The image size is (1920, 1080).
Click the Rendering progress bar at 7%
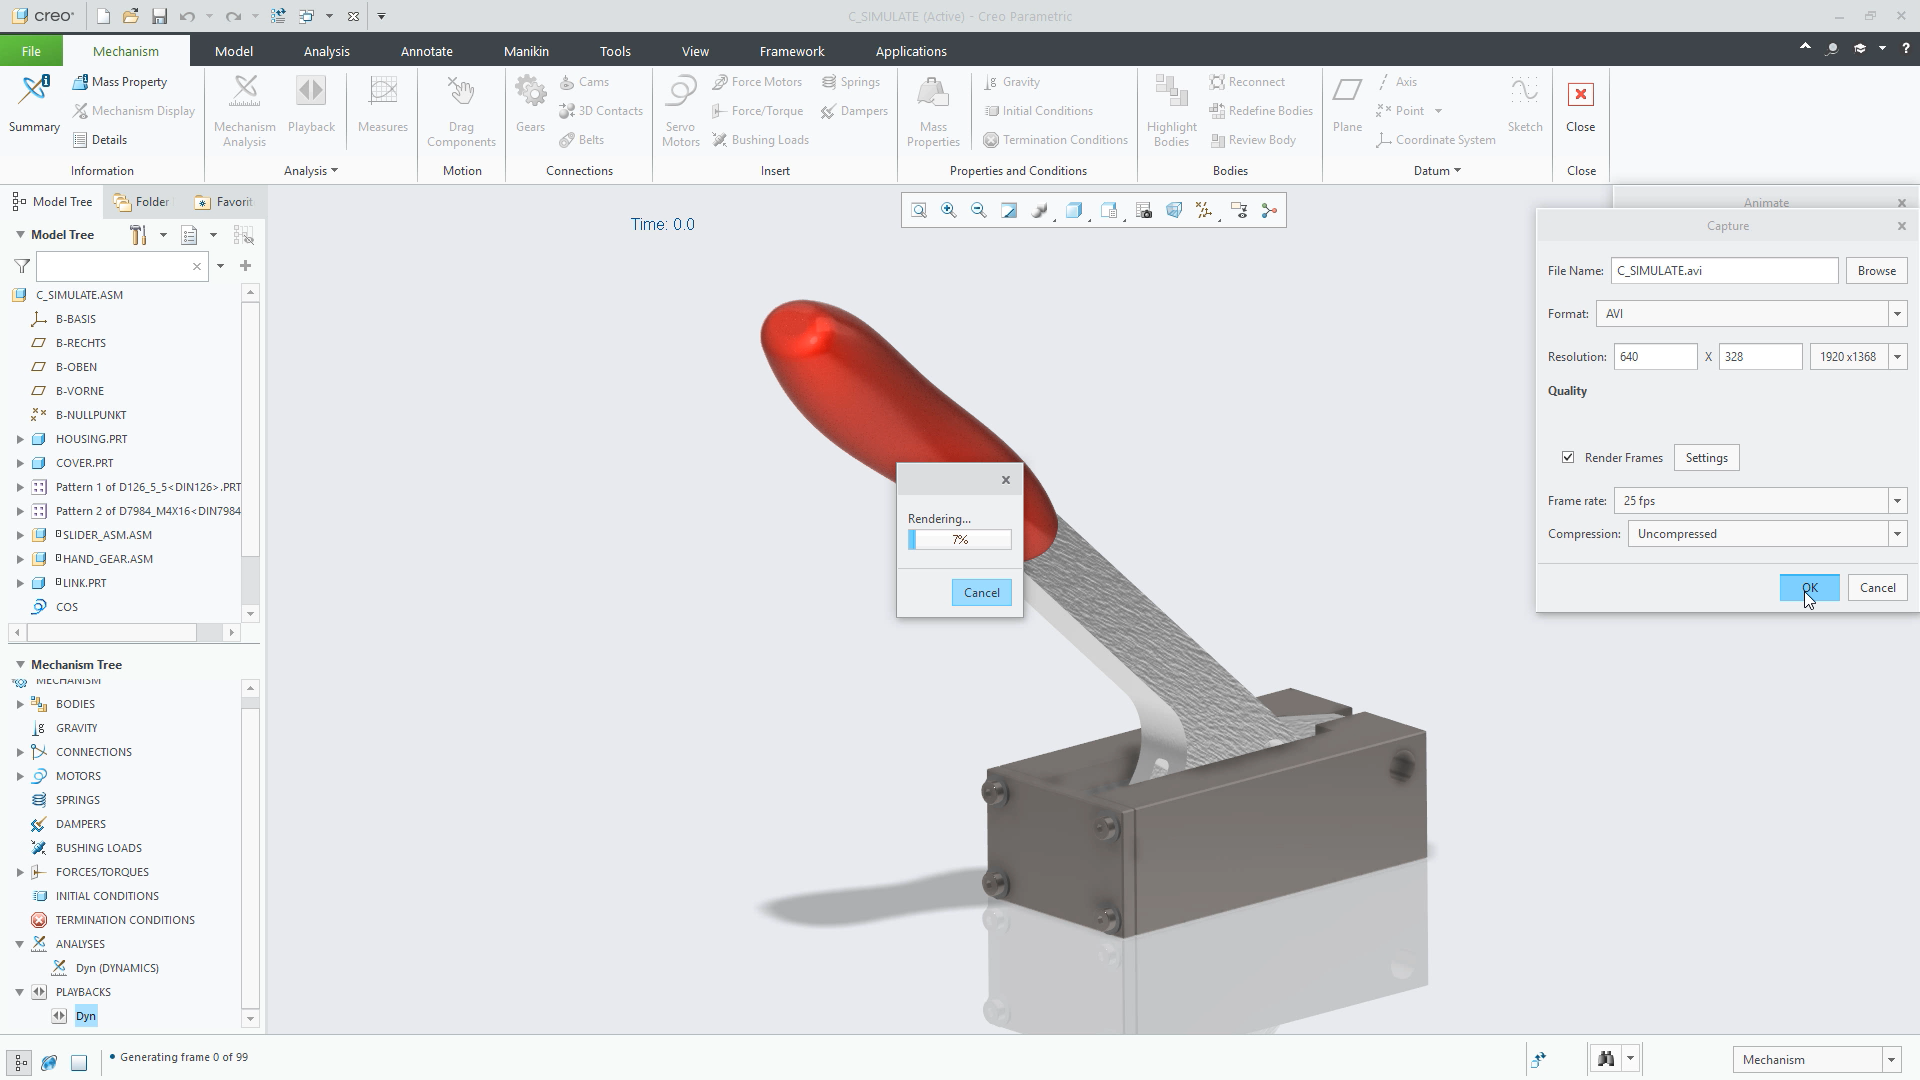pos(959,540)
